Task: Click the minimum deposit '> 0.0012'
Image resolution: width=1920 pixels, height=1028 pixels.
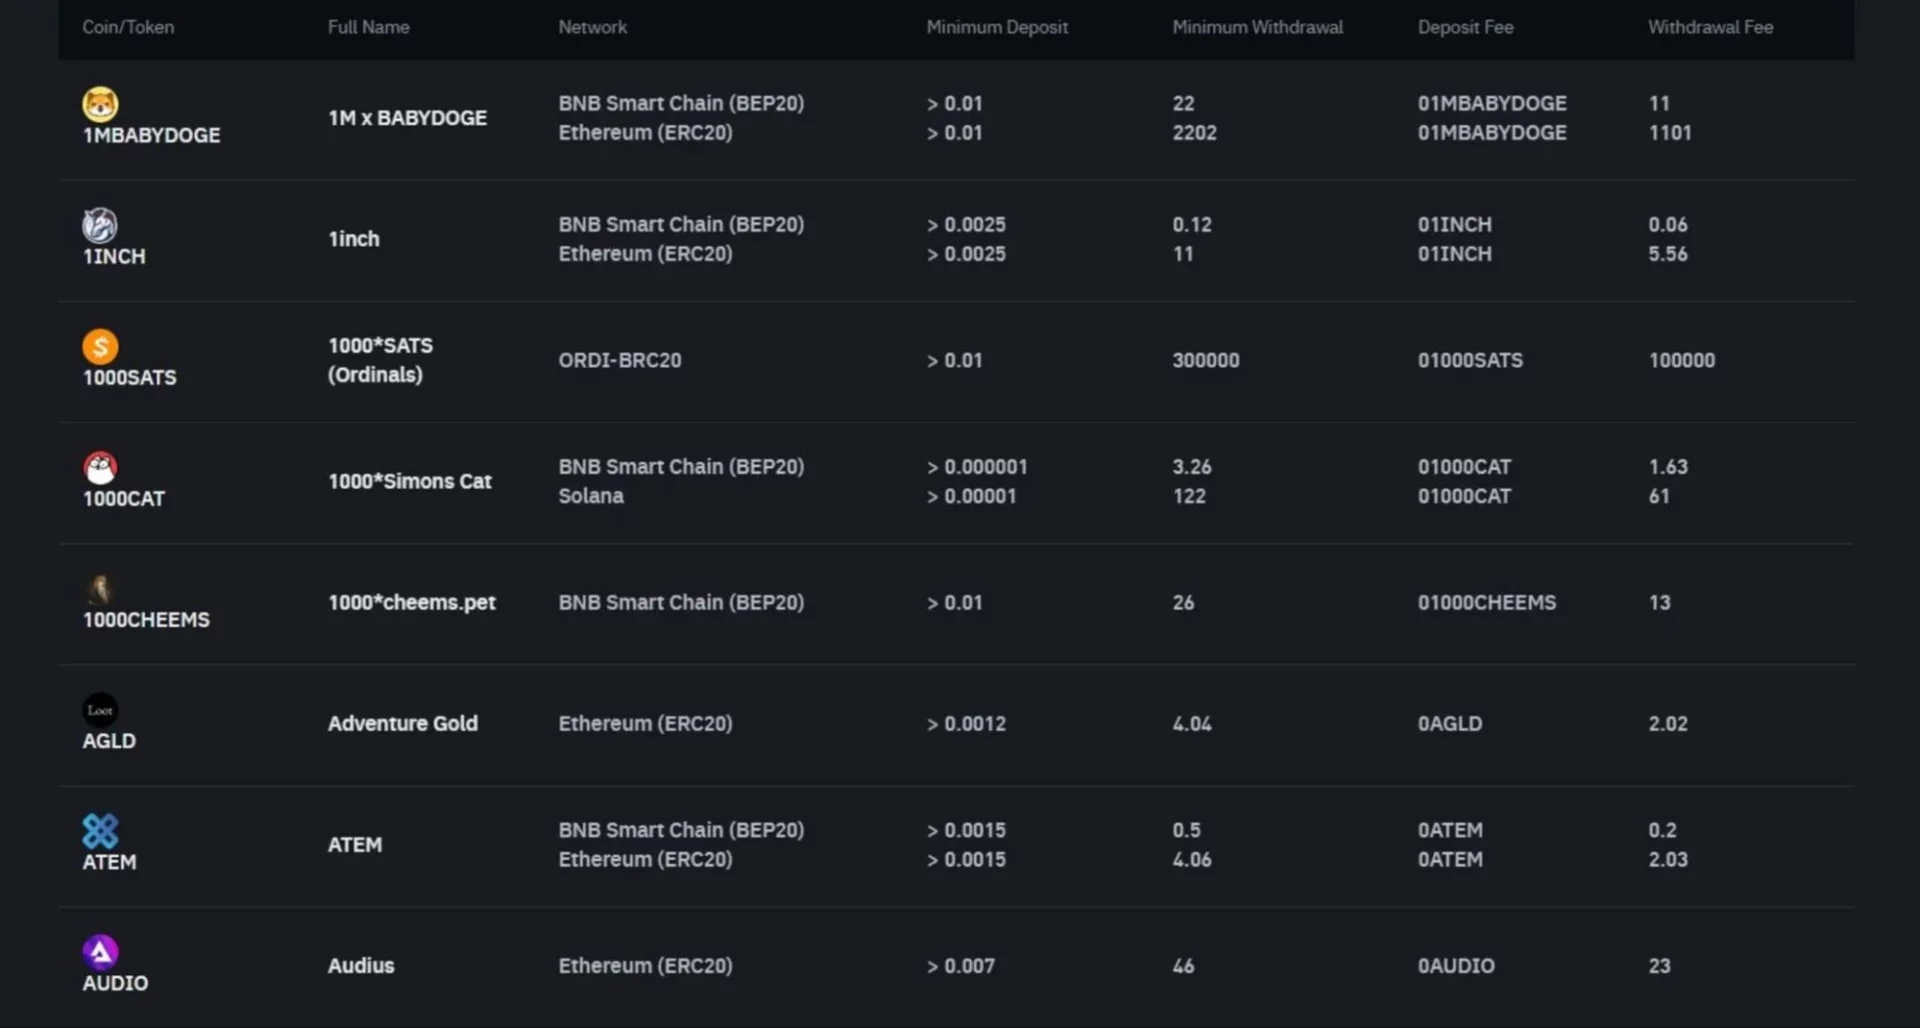Action: pyautogui.click(x=966, y=723)
